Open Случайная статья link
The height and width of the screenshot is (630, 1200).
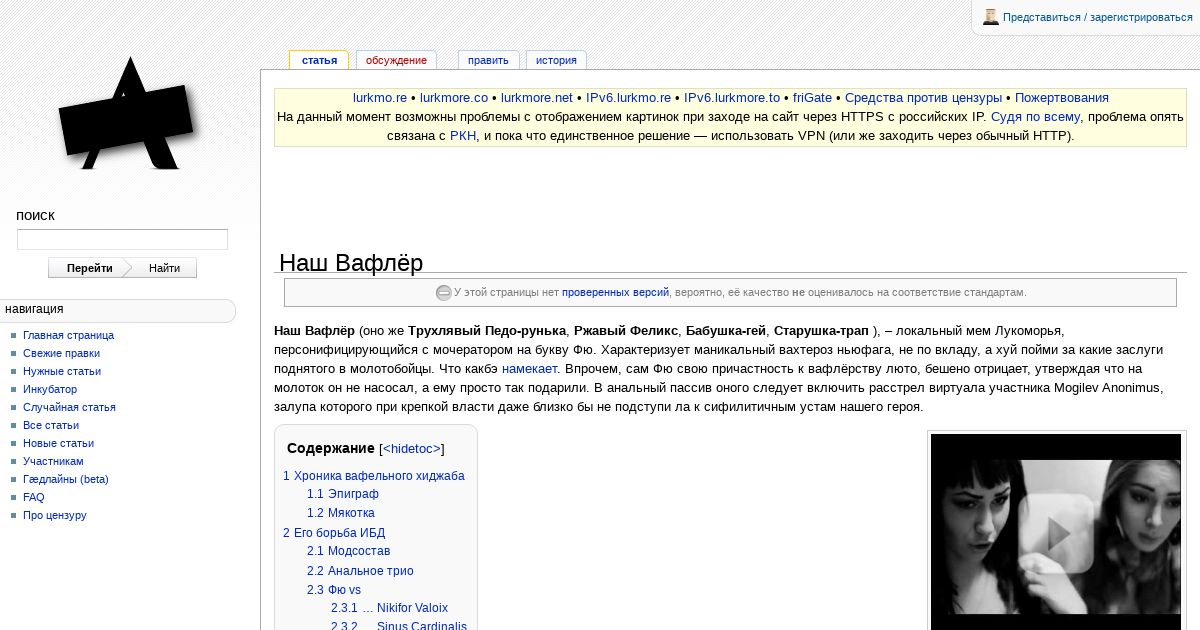click(69, 407)
